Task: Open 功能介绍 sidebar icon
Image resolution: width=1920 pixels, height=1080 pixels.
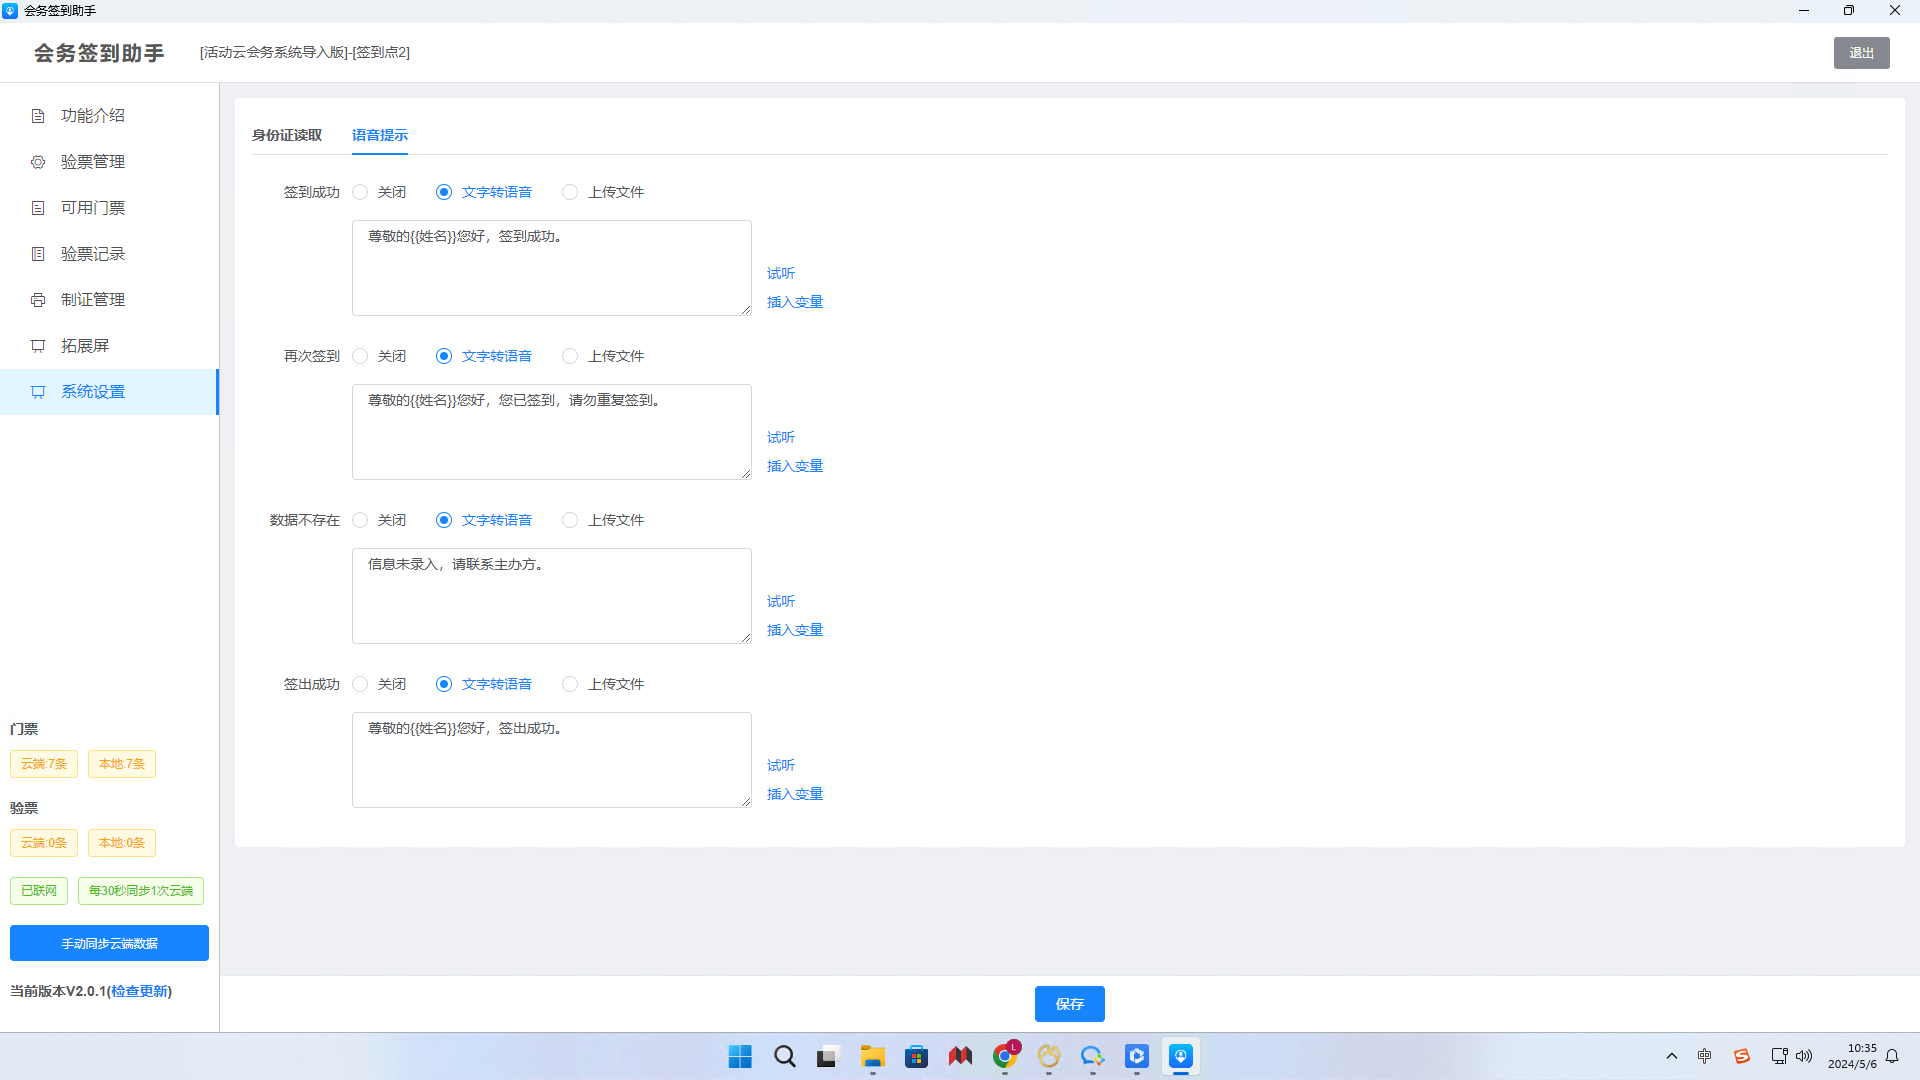Action: point(38,116)
